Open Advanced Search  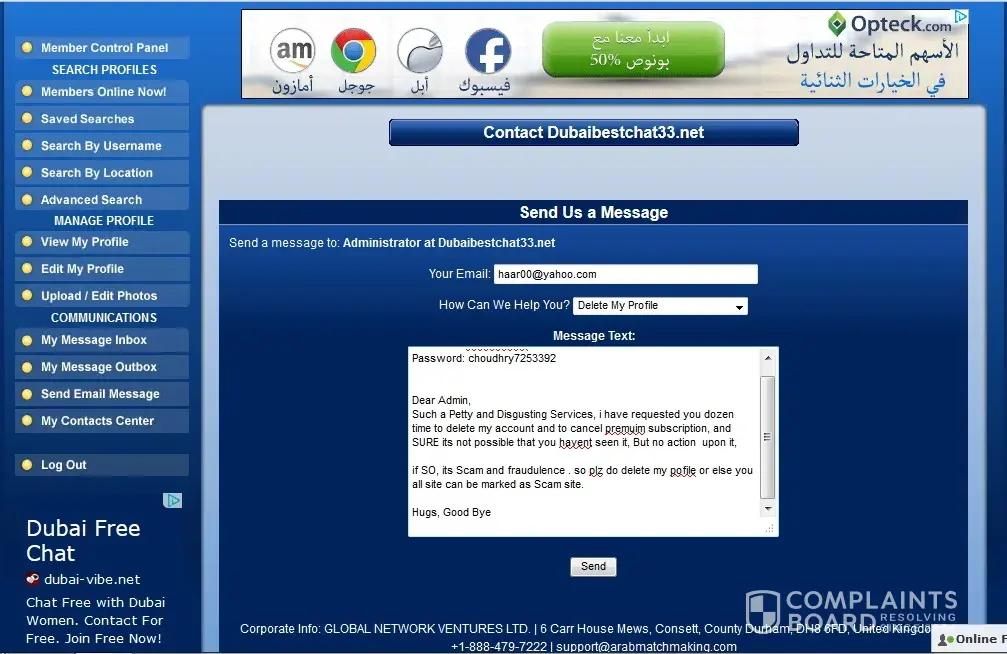click(102, 200)
